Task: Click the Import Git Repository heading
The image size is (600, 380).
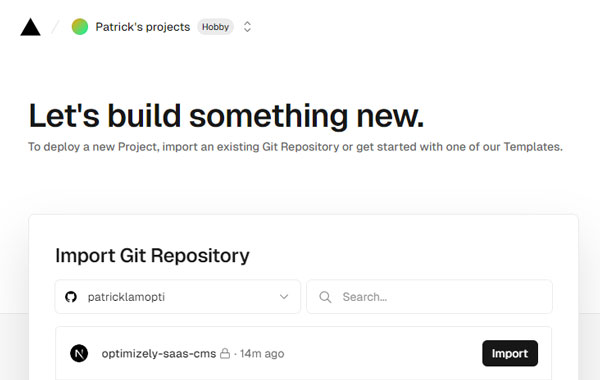Action: (152, 256)
